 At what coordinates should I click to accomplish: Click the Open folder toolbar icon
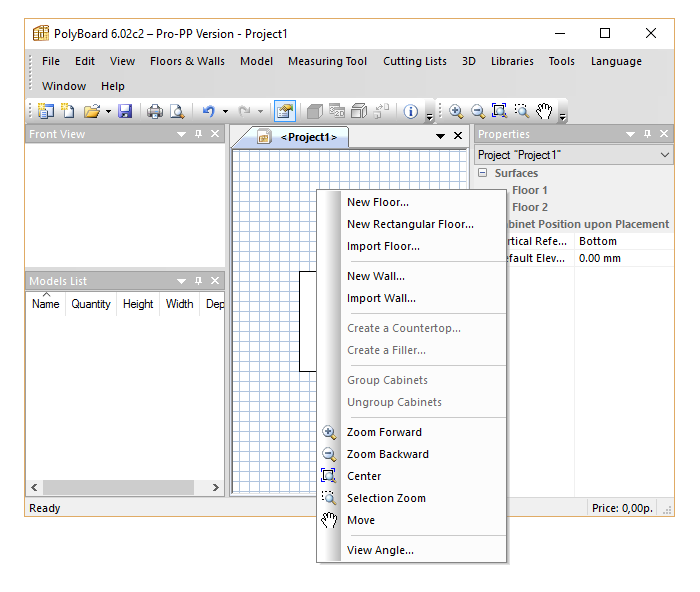(91, 112)
